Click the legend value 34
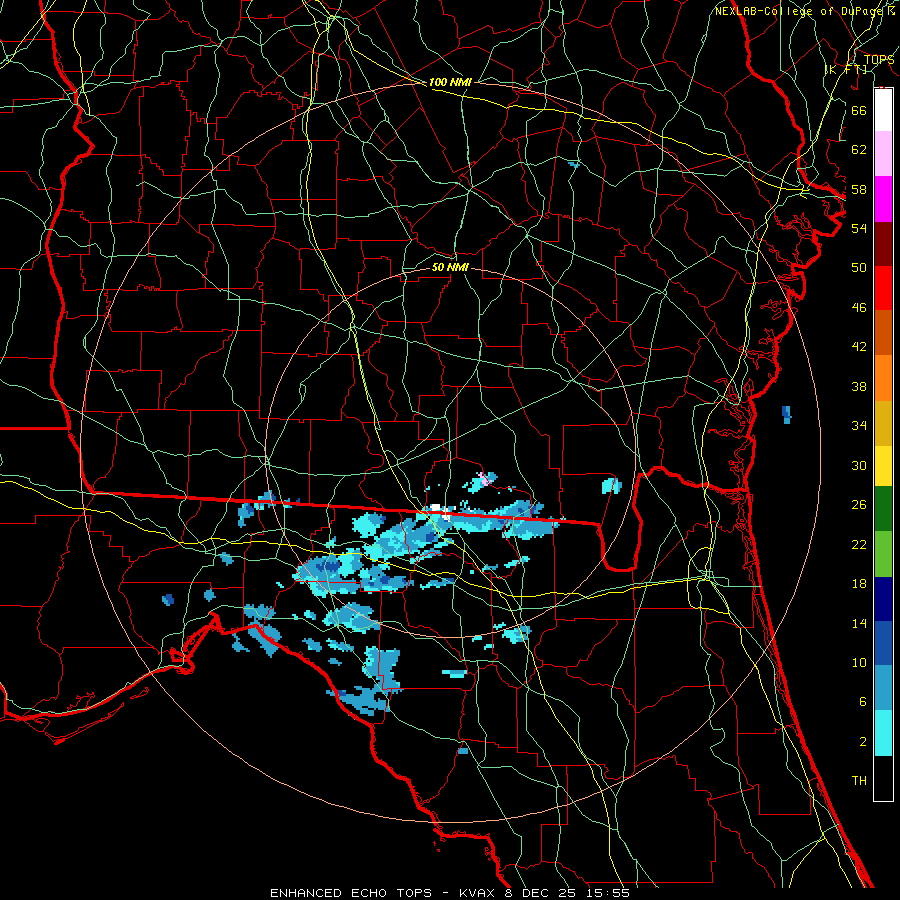Viewport: 900px width, 900px height. (x=859, y=425)
